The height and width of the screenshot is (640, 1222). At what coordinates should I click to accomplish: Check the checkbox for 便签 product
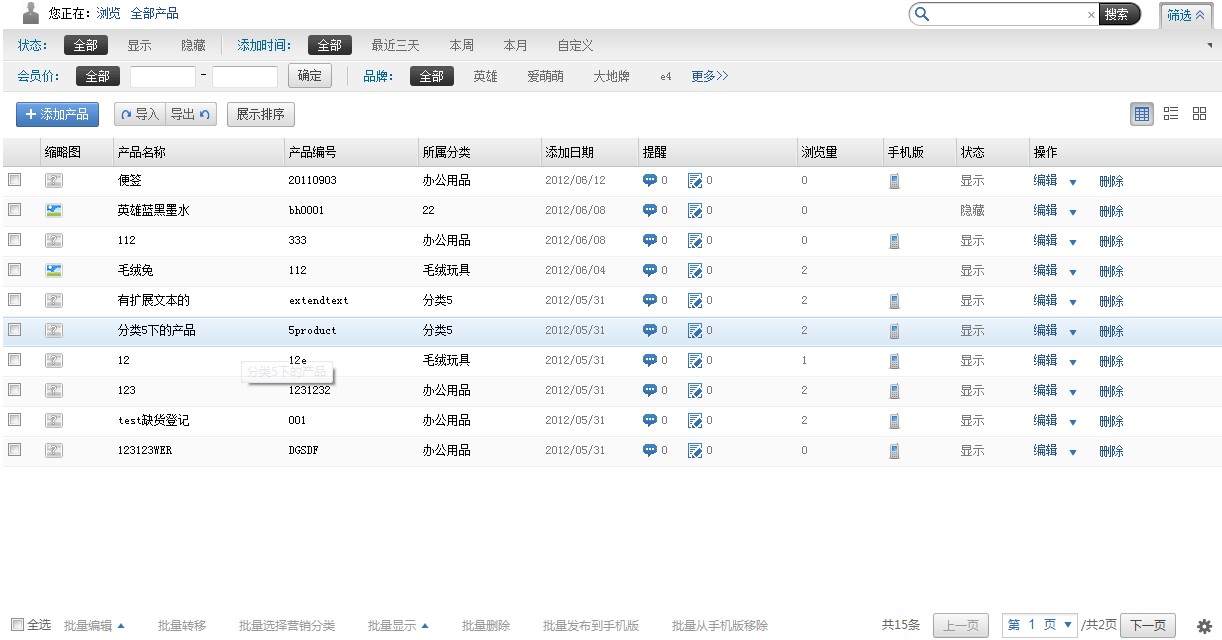pos(15,181)
